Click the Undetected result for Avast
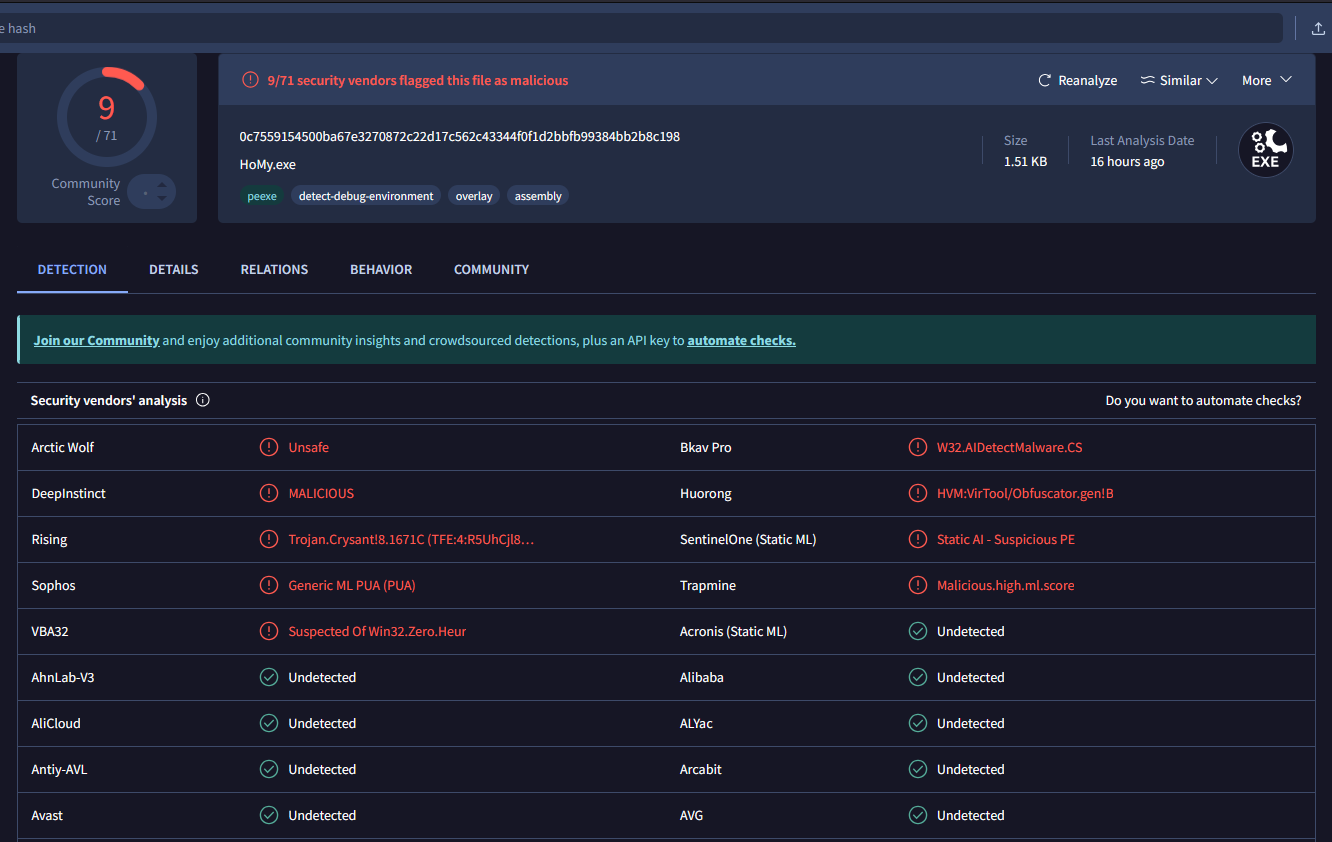Viewport: 1332px width, 842px height. coord(322,815)
